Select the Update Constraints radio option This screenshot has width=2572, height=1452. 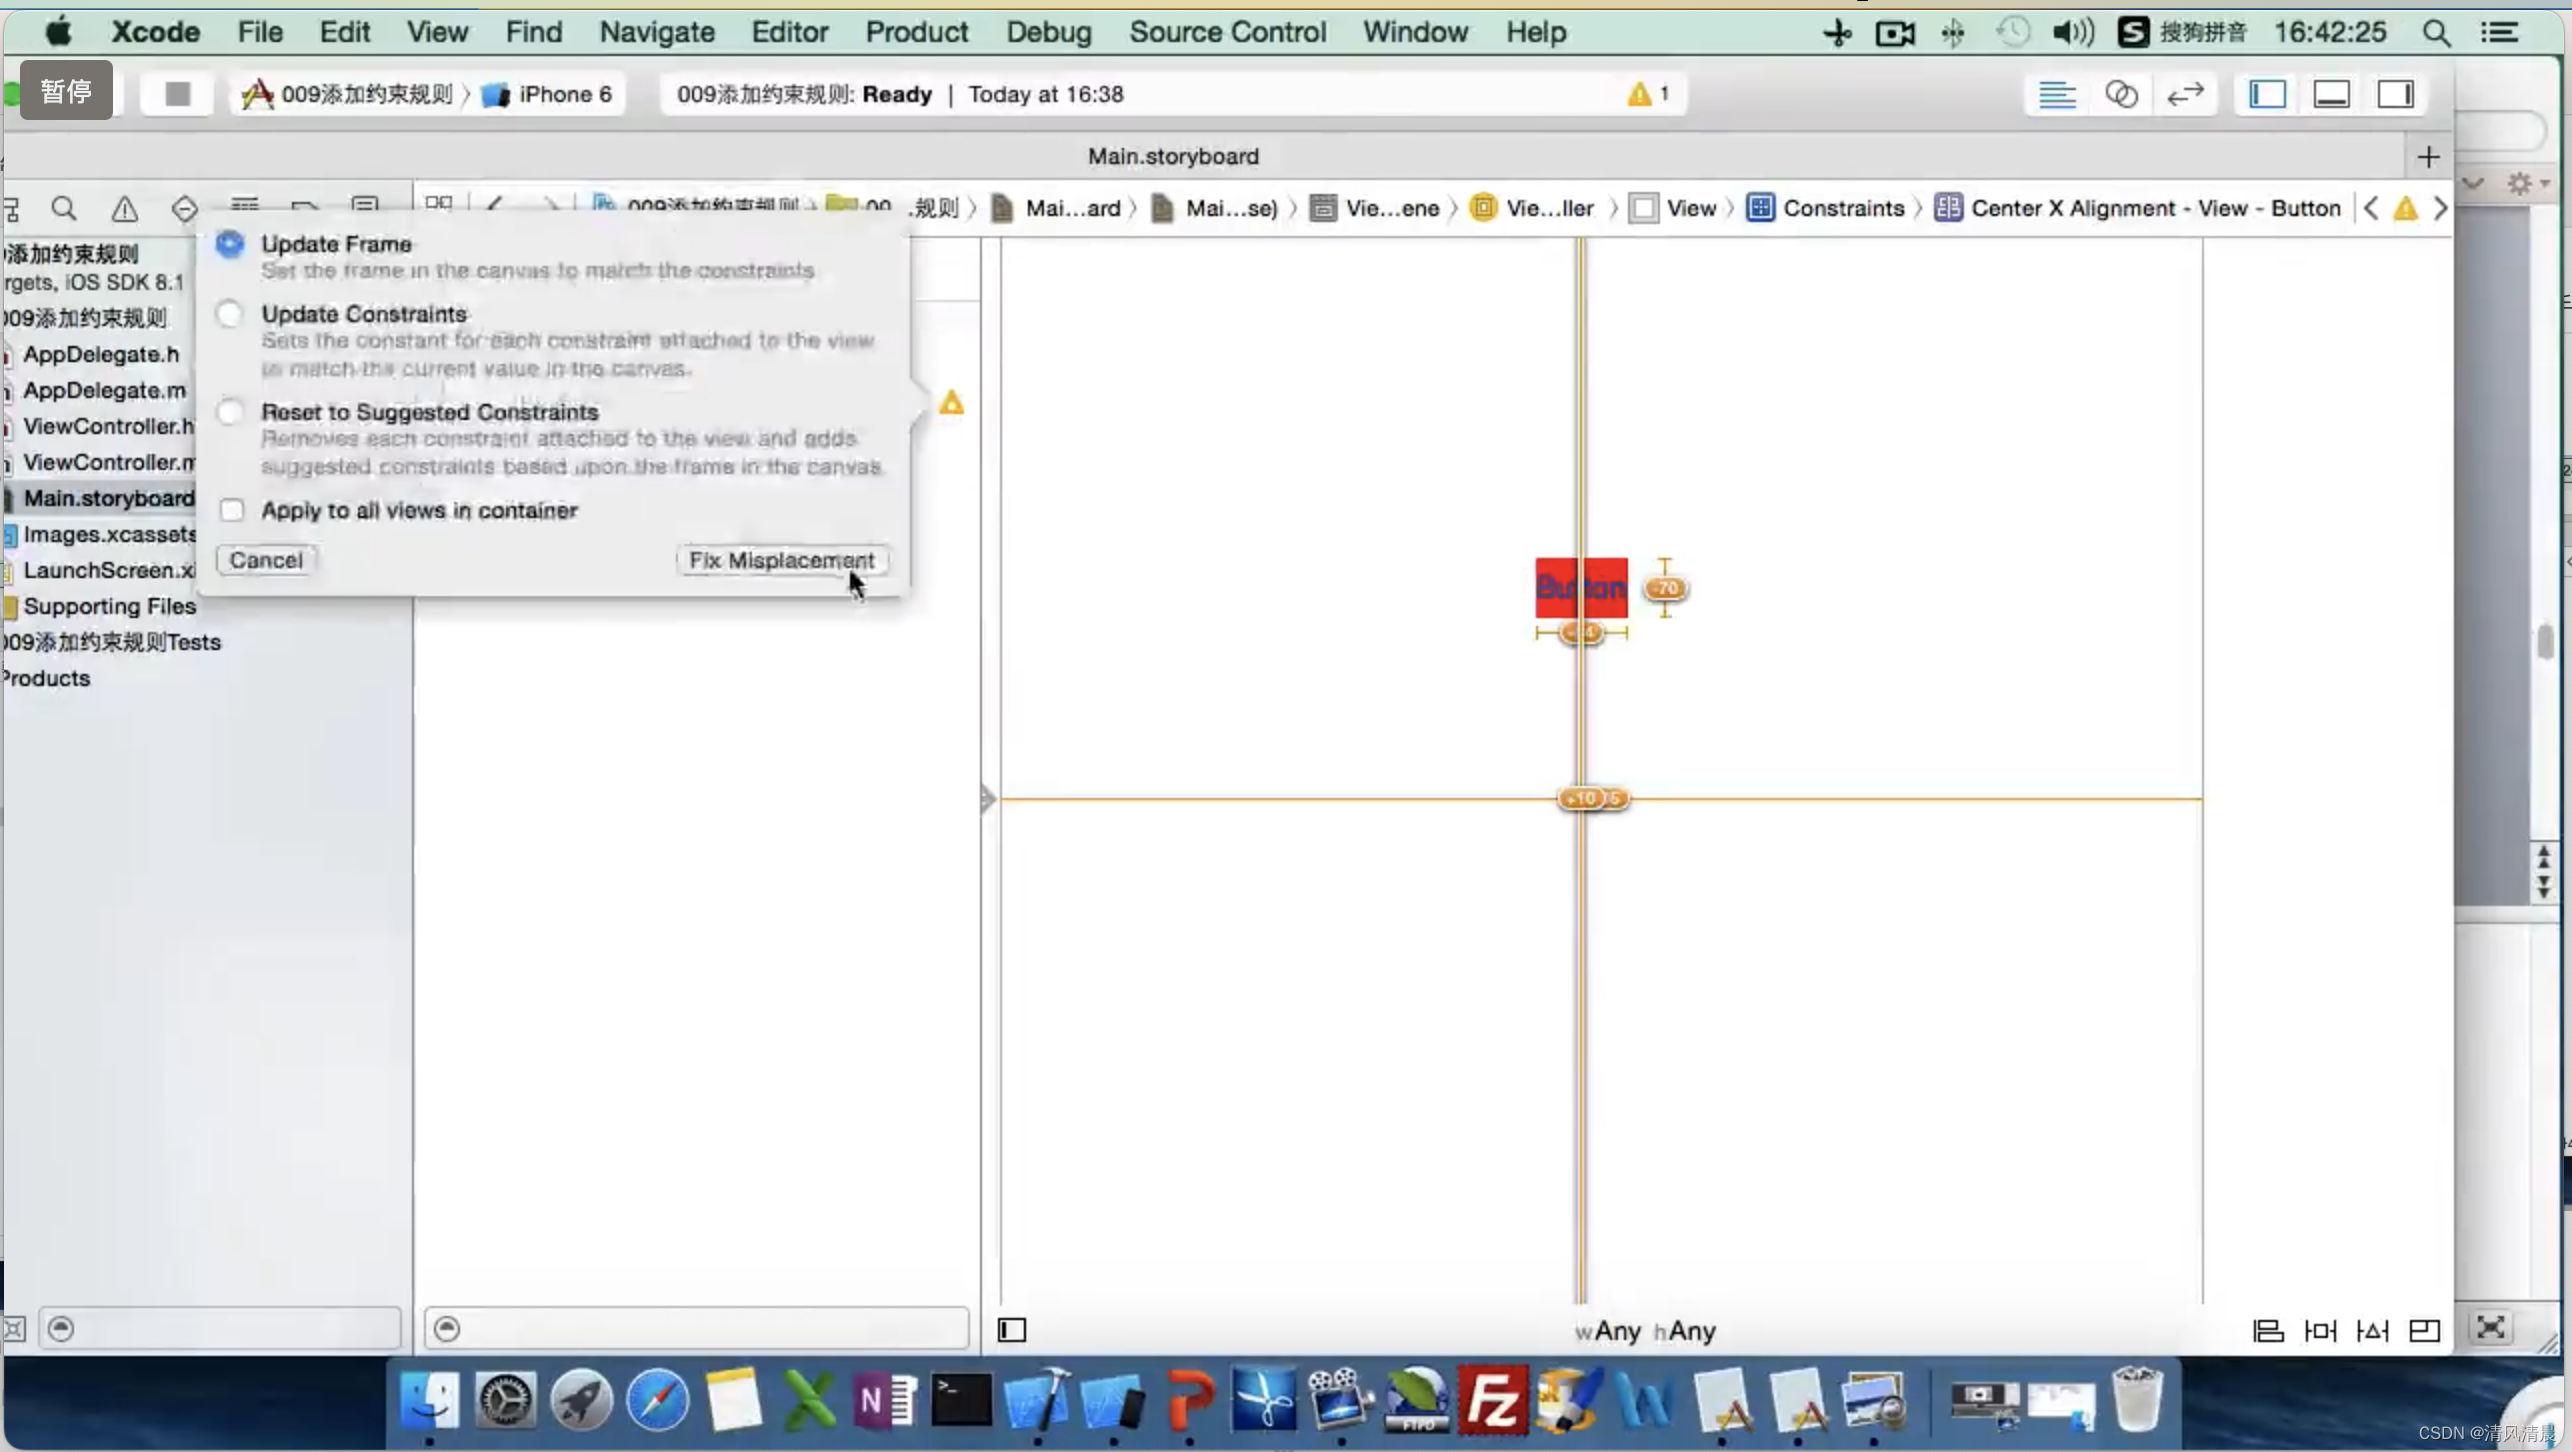click(x=230, y=314)
